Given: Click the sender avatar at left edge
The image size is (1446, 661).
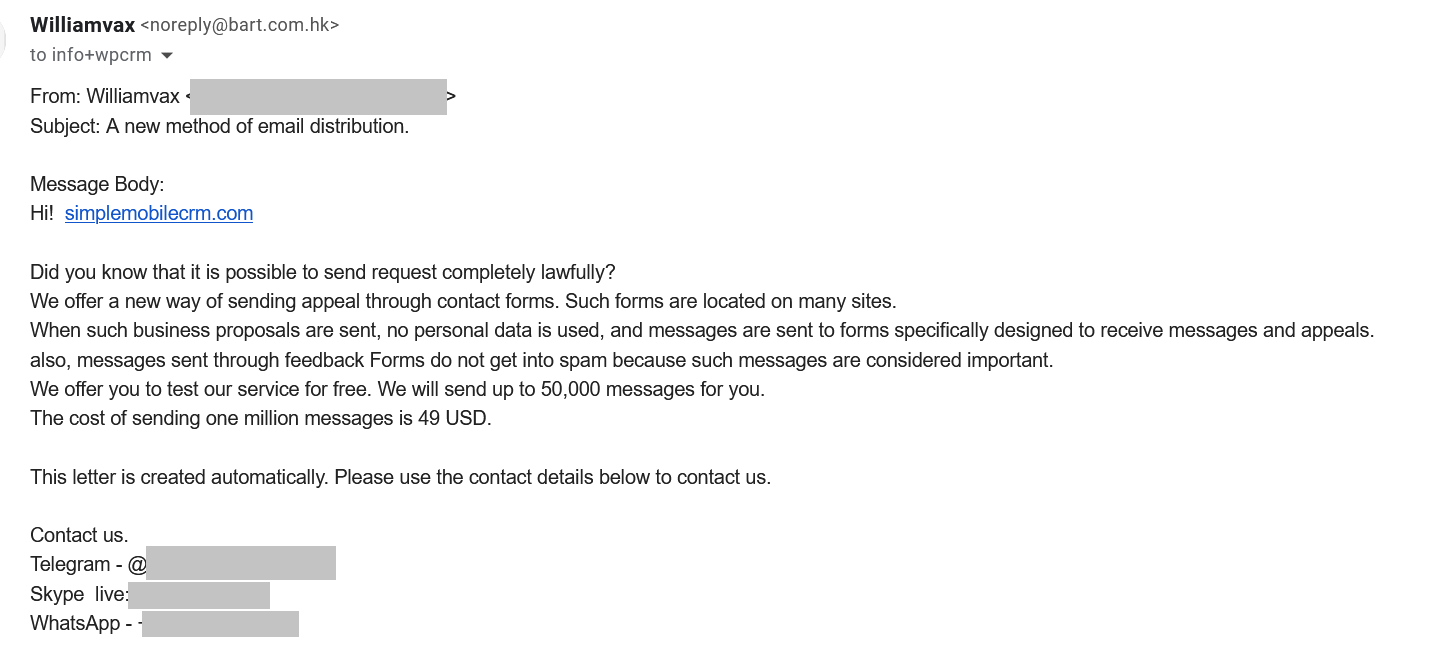Looking at the screenshot, I should pyautogui.click(x=3, y=39).
